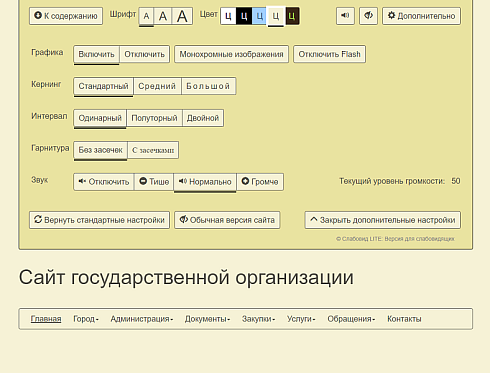Expand the 'Услуги' dropdown menu
Viewport: 490px width, 373px height.
[x=301, y=319]
